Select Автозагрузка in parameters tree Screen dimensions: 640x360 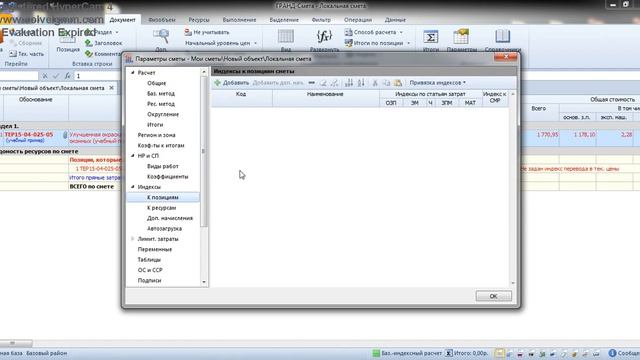[164, 229]
